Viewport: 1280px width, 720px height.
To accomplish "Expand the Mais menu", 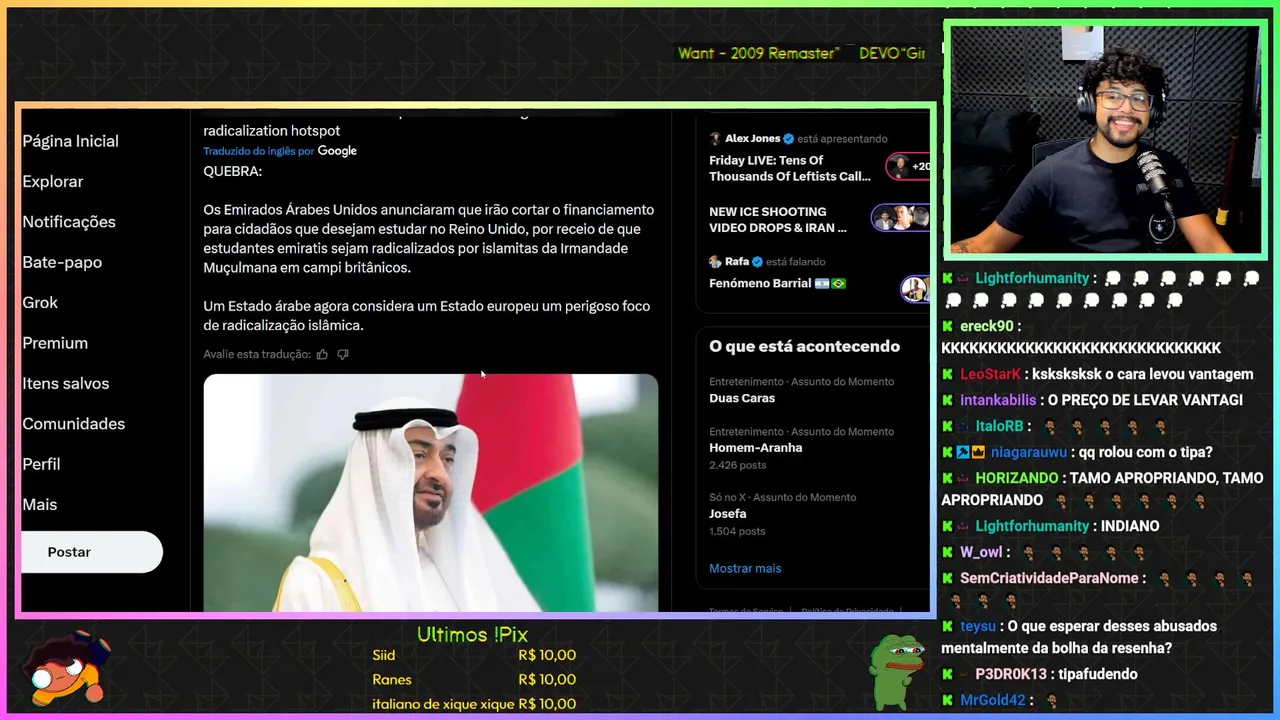I will (40, 504).
